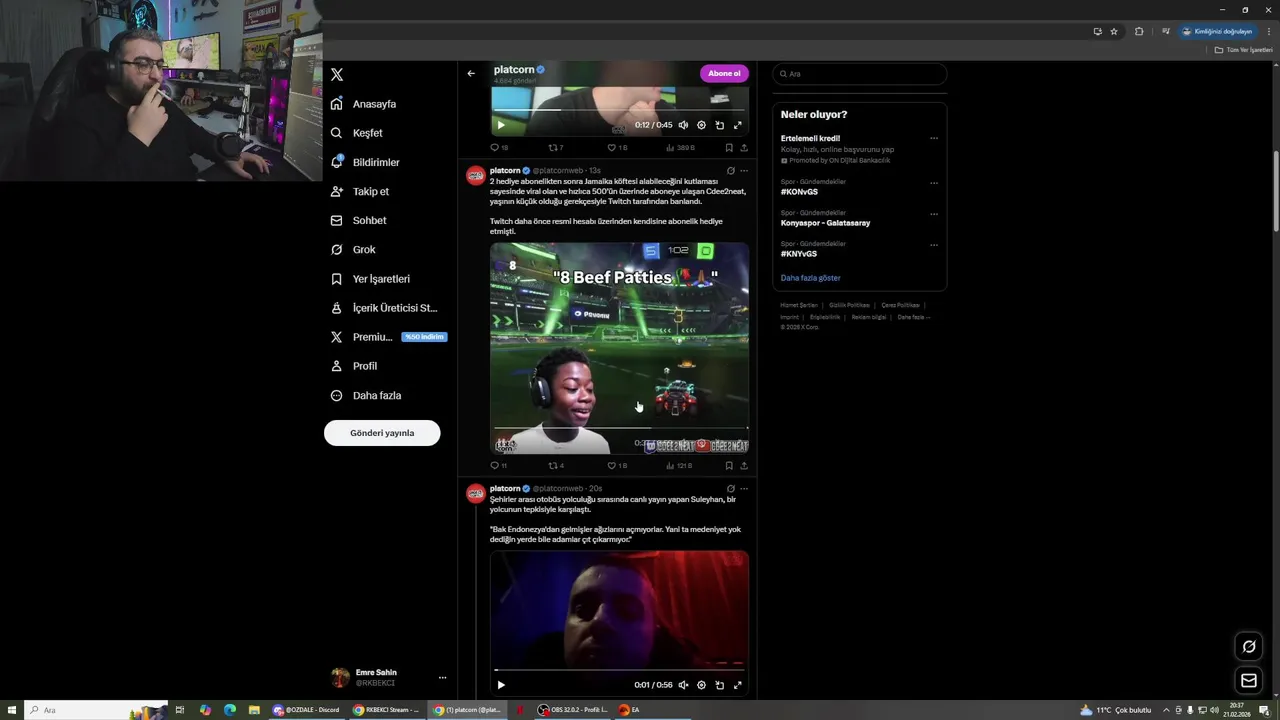Image resolution: width=1280 pixels, height=720 pixels.
Task: Bookmark the Cdee2neat post
Action: point(729,466)
